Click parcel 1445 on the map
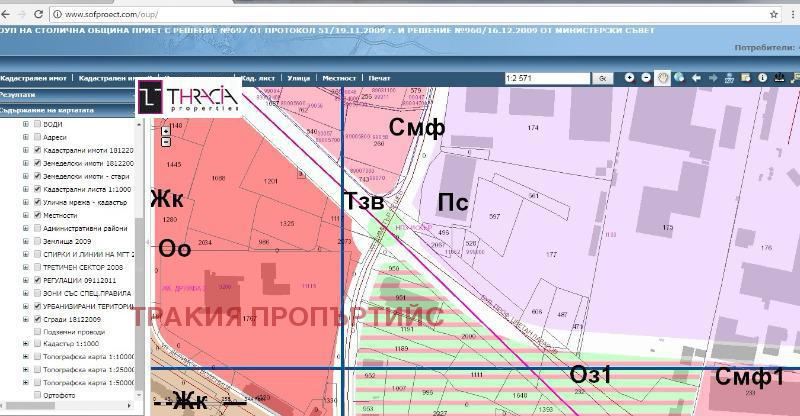Viewport: 800px width, 416px height. coord(174,164)
